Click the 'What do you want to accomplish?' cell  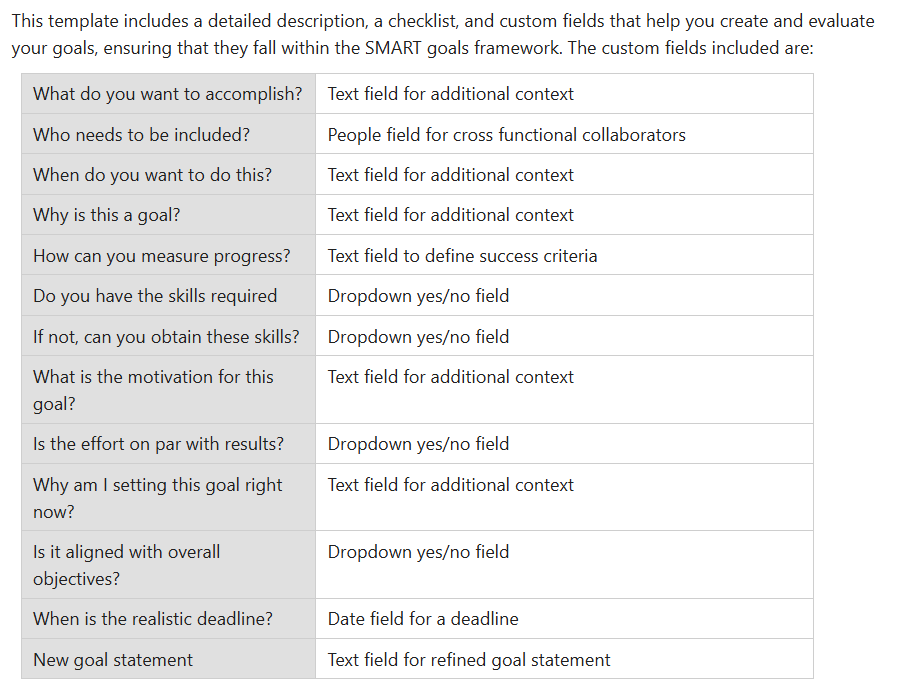click(167, 94)
